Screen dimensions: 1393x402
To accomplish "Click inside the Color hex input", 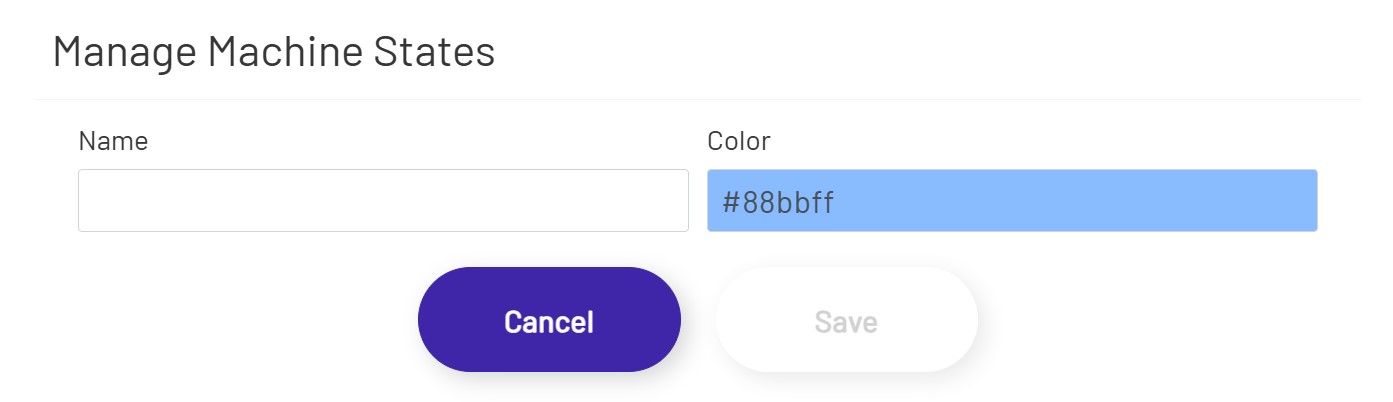I will pyautogui.click(x=1012, y=201).
